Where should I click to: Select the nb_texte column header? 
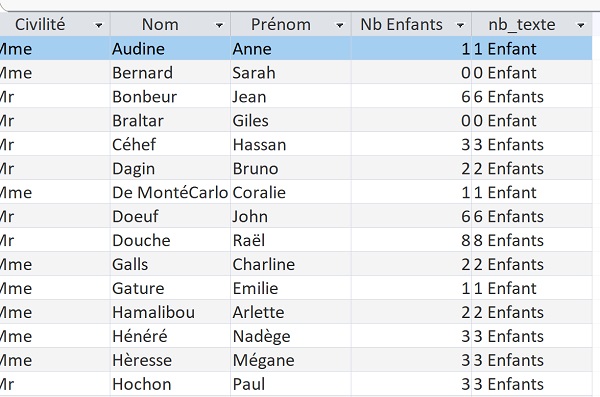pyautogui.click(x=522, y=25)
